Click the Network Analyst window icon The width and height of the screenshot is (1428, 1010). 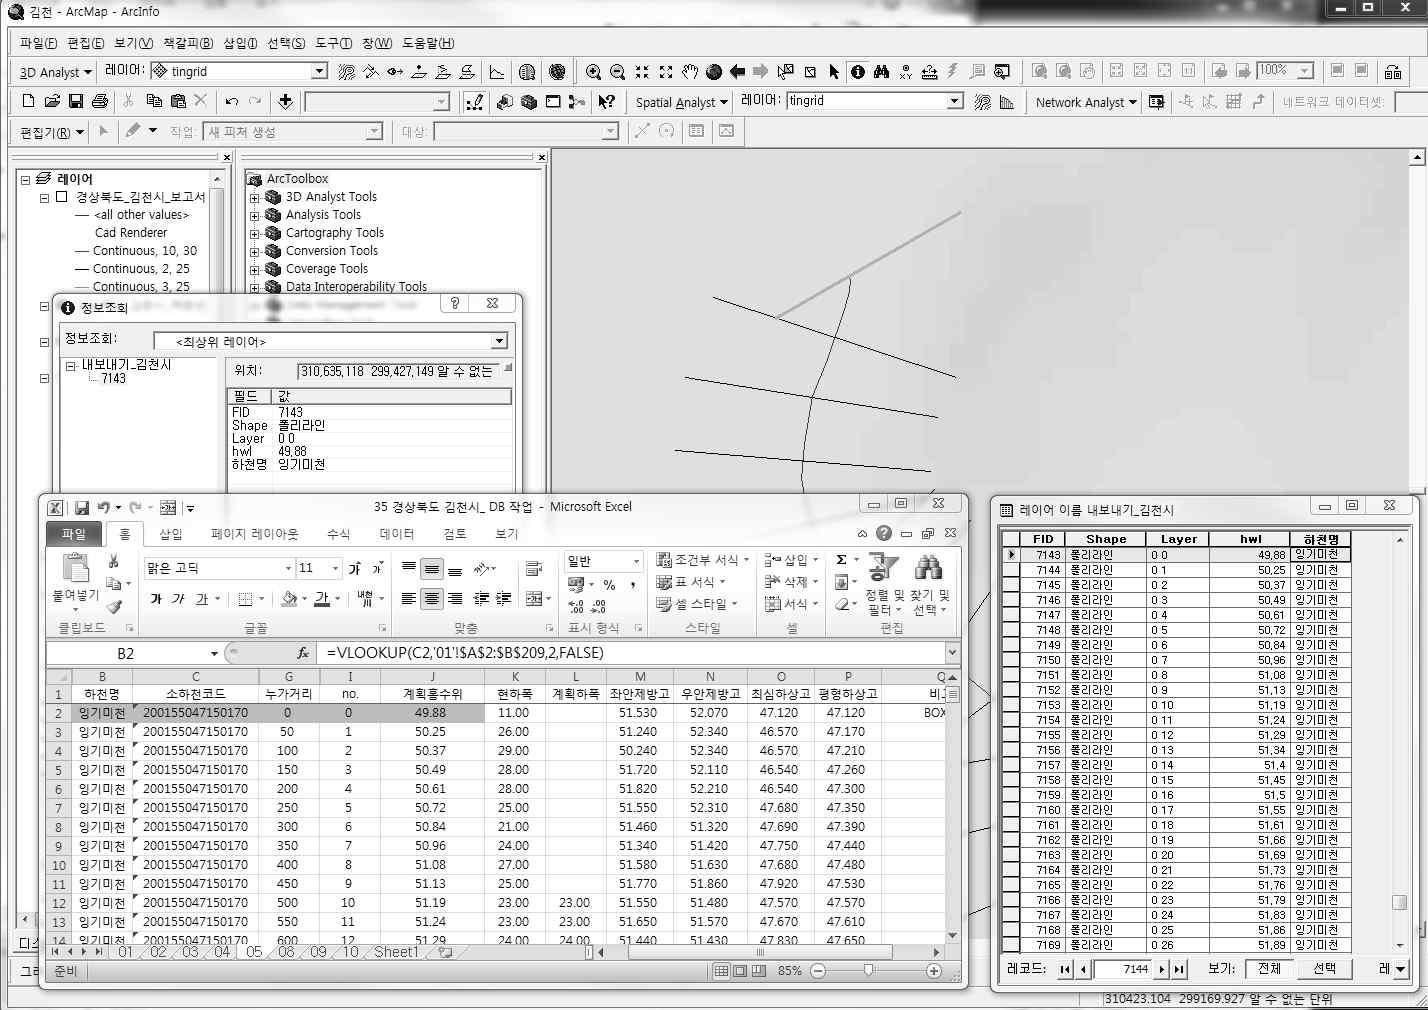[1157, 102]
